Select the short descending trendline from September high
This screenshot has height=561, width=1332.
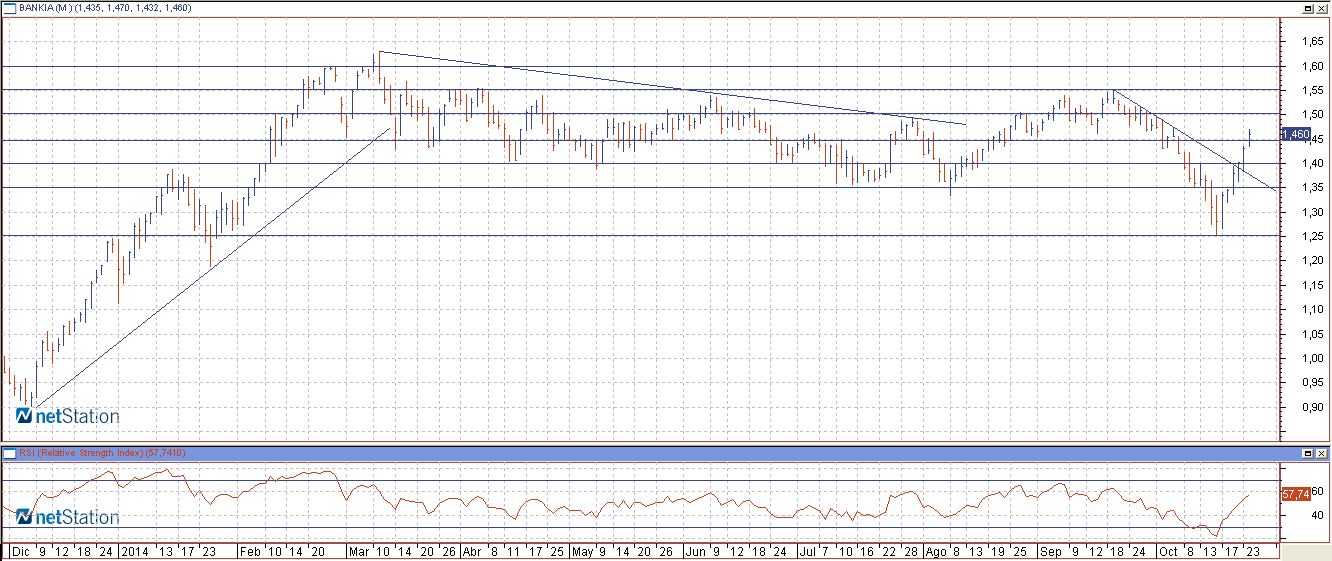pyautogui.click(x=1195, y=140)
